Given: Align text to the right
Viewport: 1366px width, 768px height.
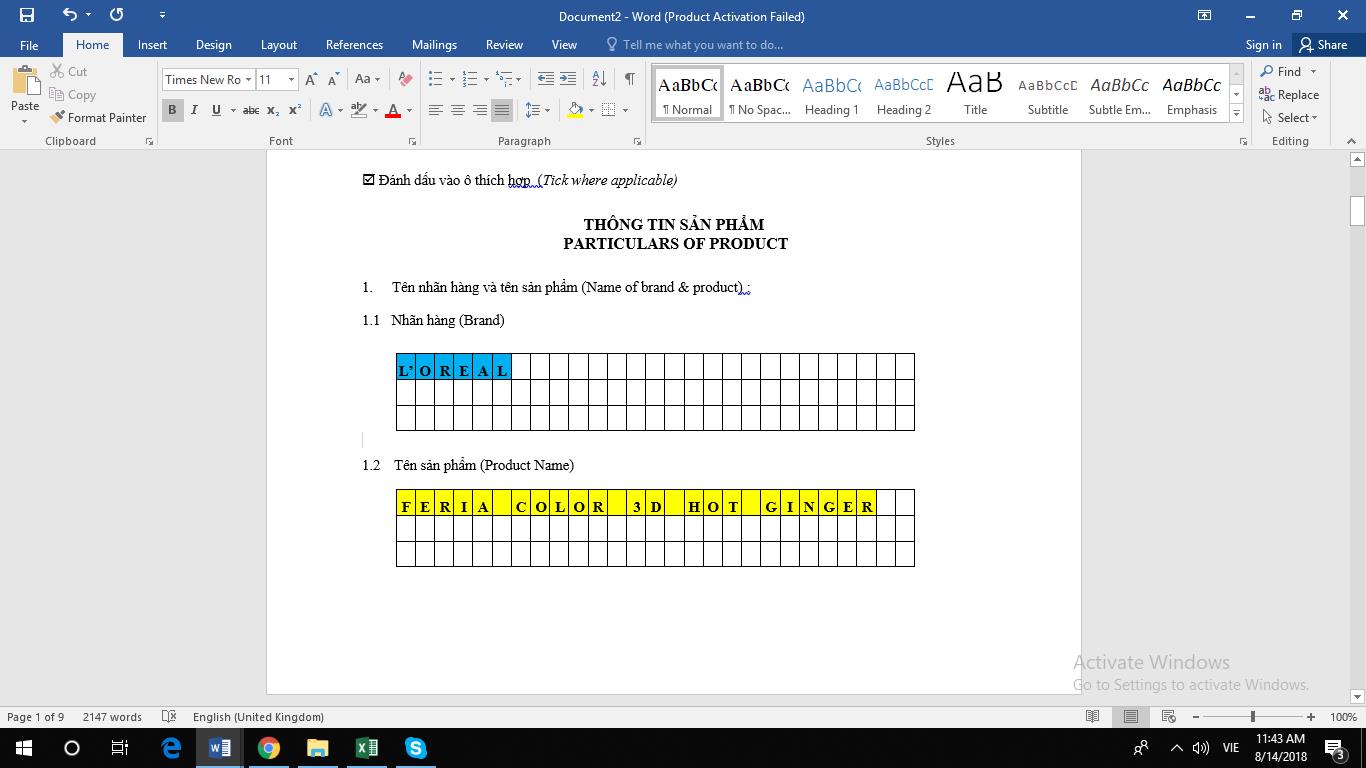Looking at the screenshot, I should pyautogui.click(x=480, y=110).
